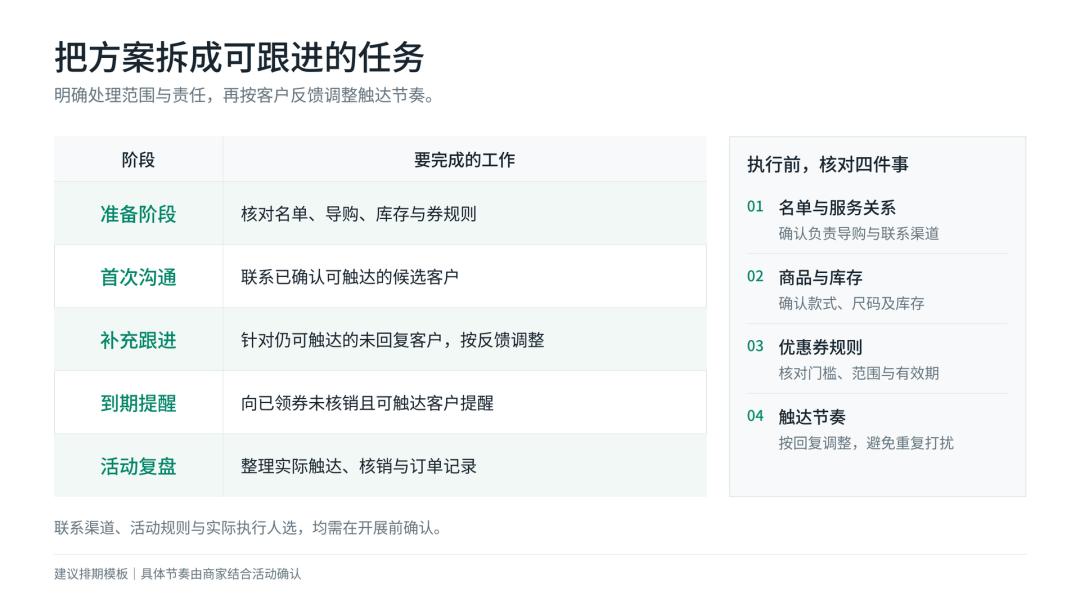Select the 准备阶段 row label

coord(138,214)
